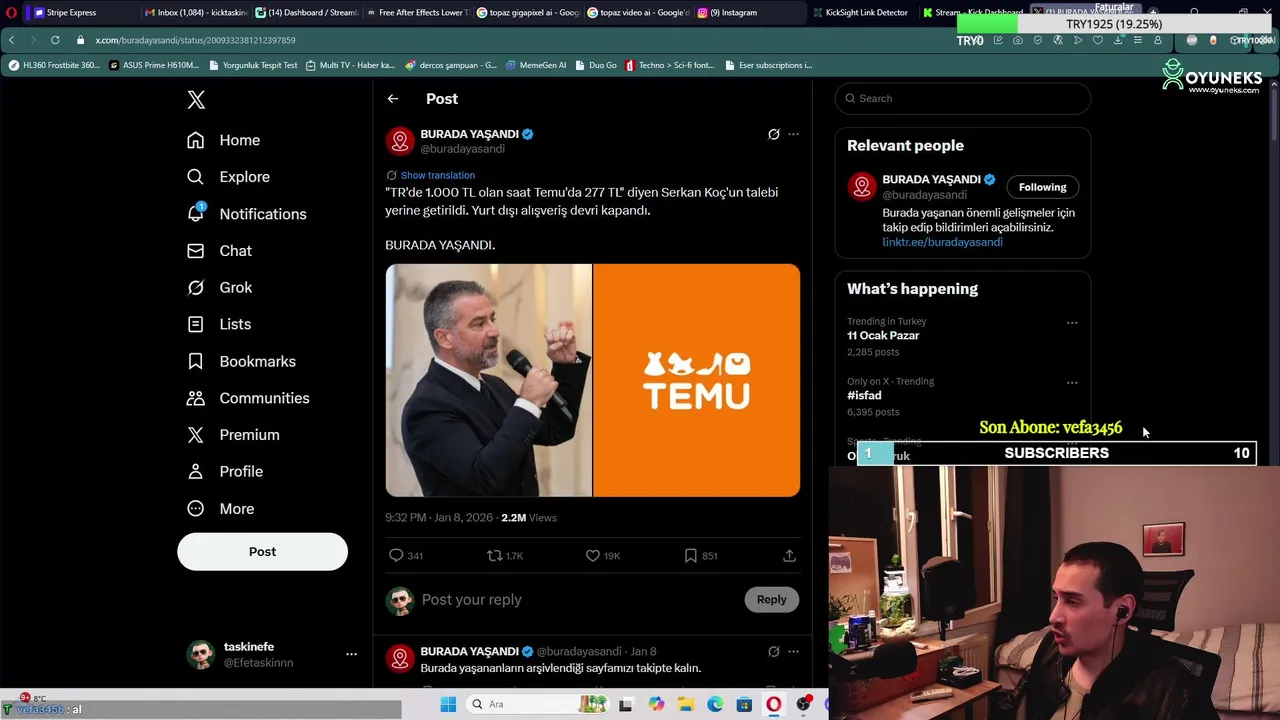The width and height of the screenshot is (1280, 720).
Task: Open the main post's three-dot menu
Action: (793, 134)
